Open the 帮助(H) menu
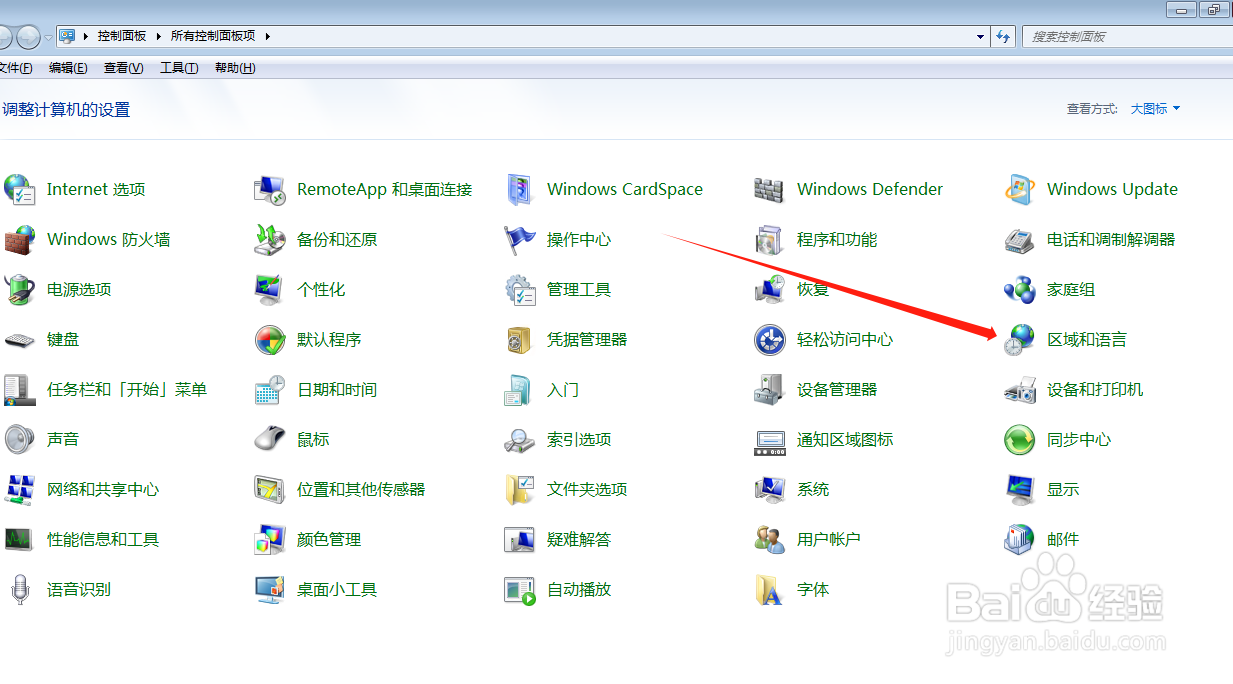Screen dimensions: 1233x684 [x=235, y=68]
